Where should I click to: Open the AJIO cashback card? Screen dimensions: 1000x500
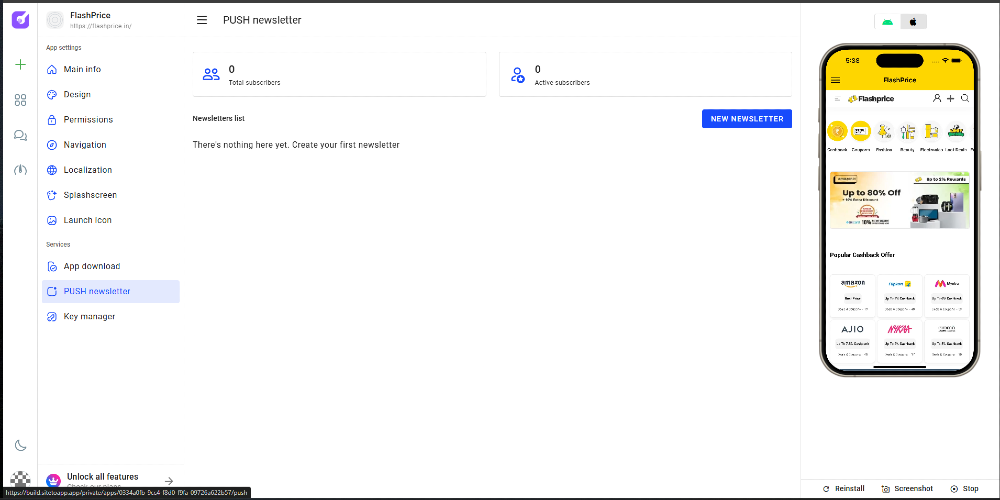(x=853, y=341)
